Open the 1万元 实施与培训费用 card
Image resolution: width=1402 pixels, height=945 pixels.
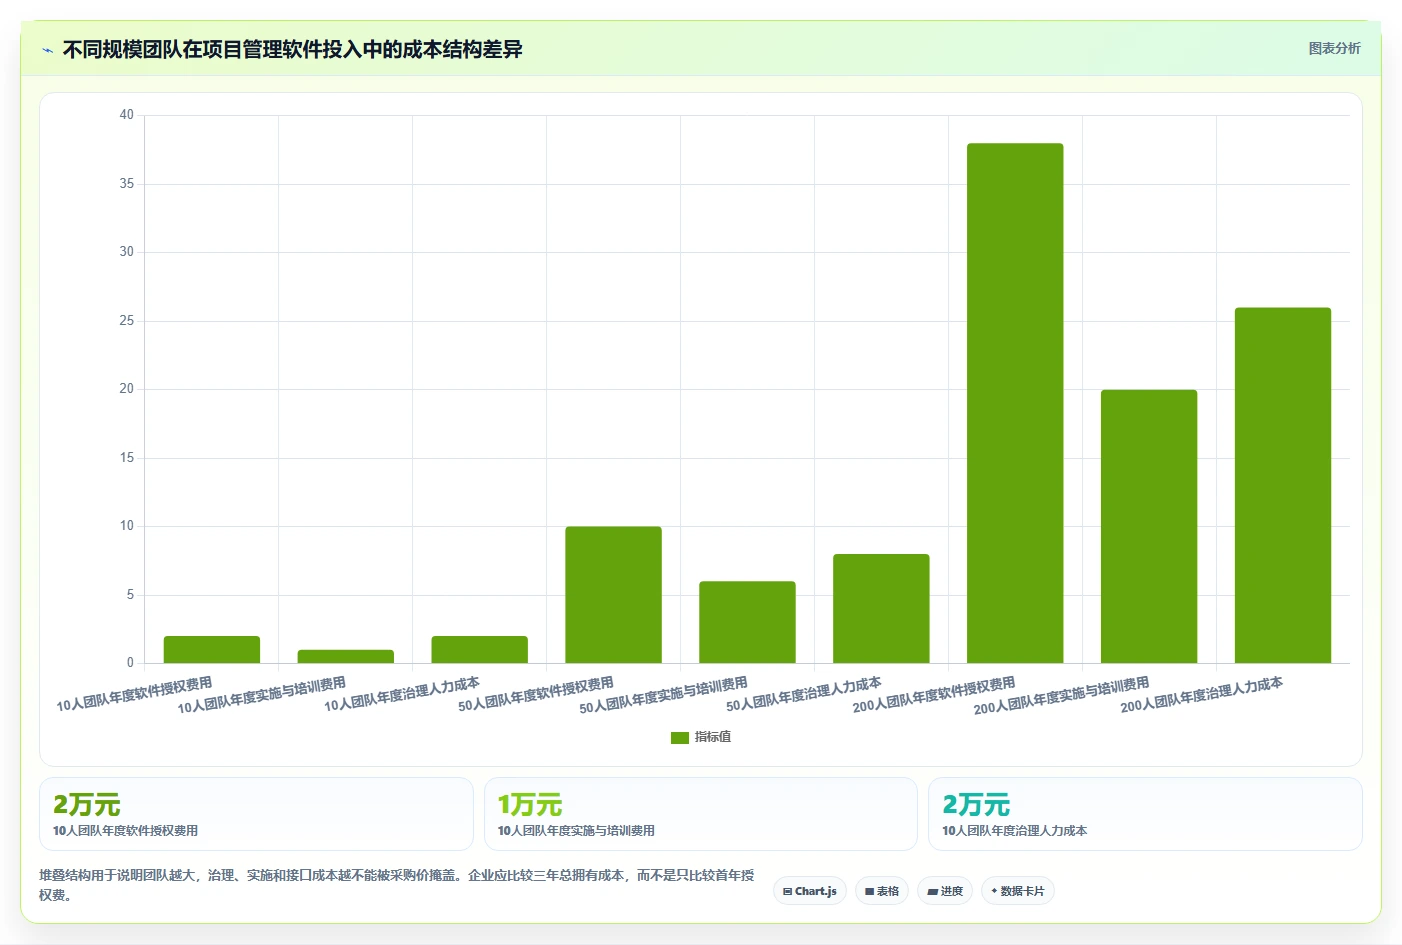click(x=701, y=814)
